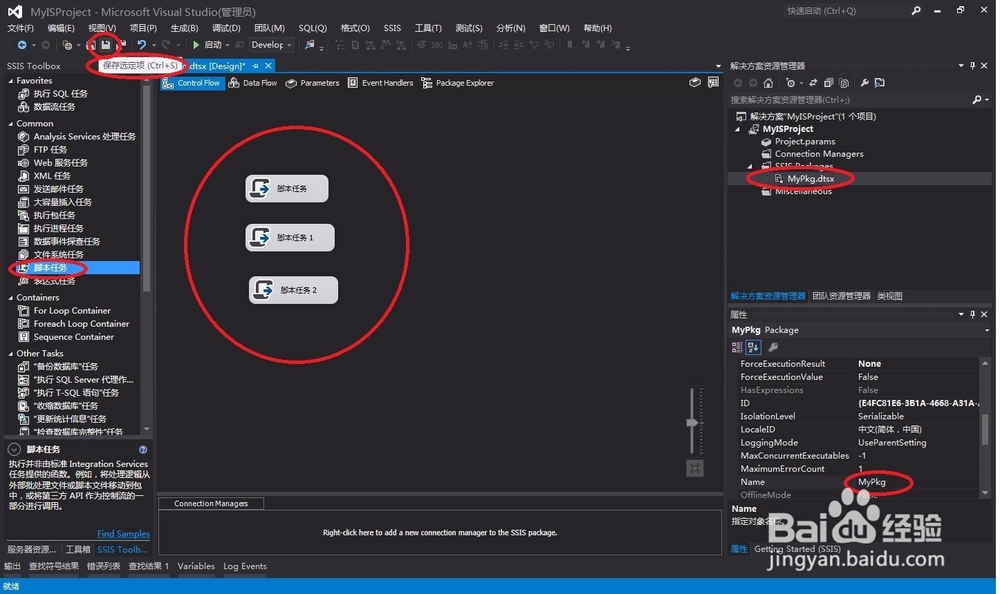The height and width of the screenshot is (594, 1000).
Task: Toggle auto-hide pin on Solution Explorer panel
Action: [x=972, y=66]
